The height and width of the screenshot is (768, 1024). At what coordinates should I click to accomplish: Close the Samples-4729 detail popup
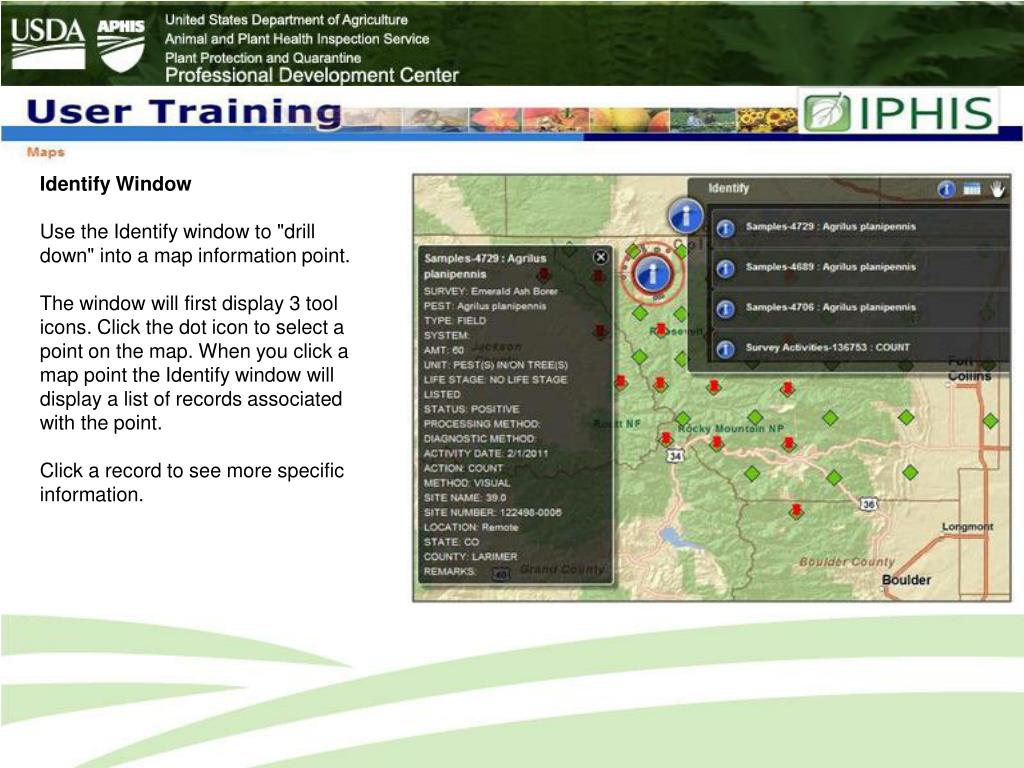pyautogui.click(x=600, y=257)
